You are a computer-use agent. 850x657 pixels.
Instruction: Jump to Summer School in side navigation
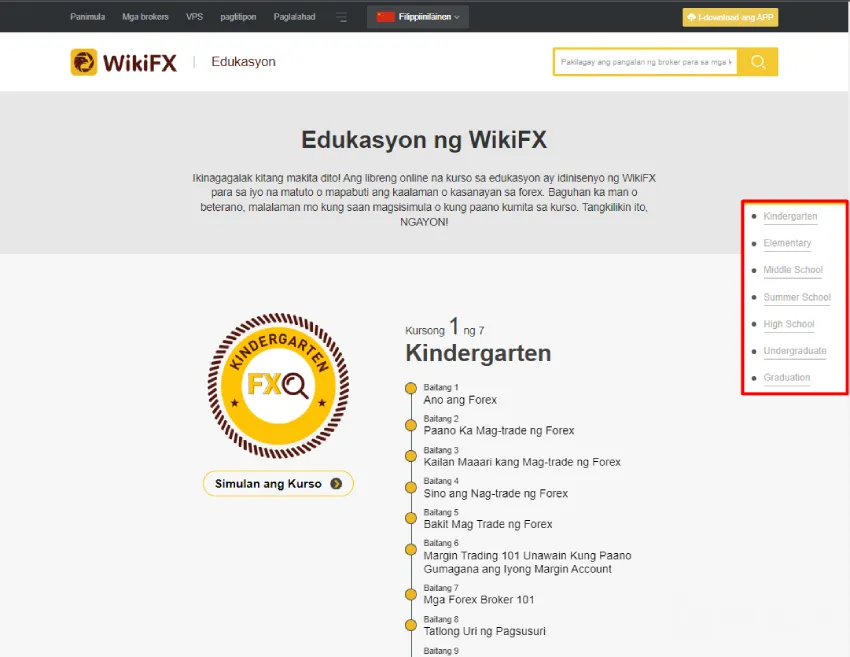(797, 297)
